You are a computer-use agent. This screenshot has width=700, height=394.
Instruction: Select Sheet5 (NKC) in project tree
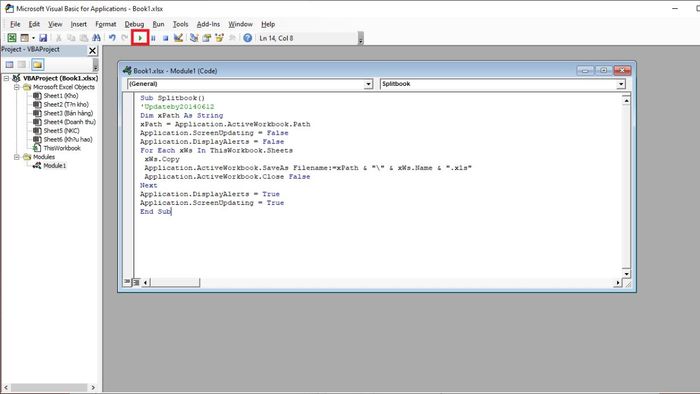click(x=61, y=131)
